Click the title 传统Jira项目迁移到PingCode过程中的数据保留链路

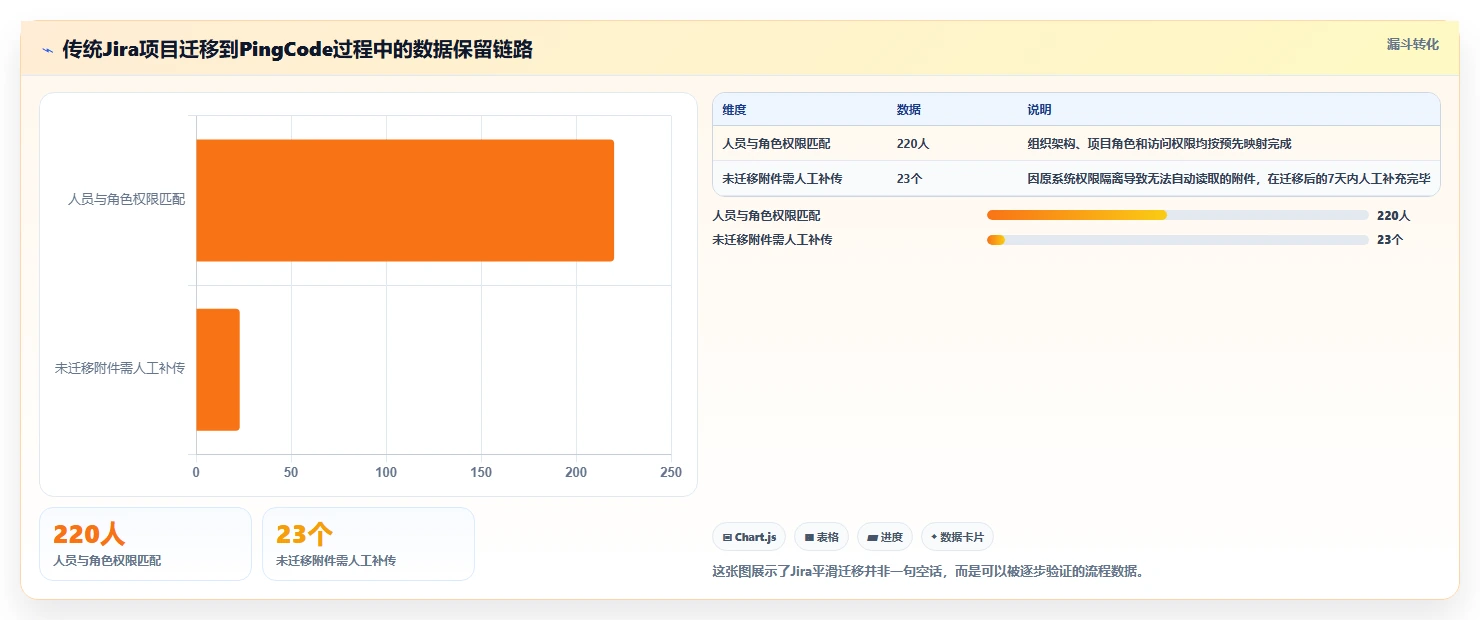[297, 50]
